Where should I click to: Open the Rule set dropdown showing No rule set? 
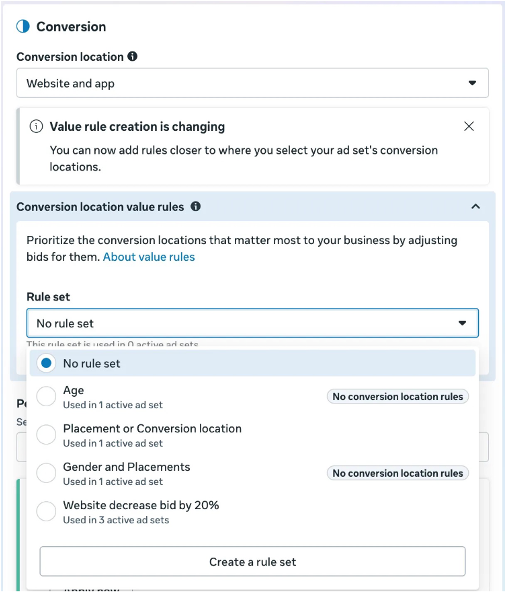point(252,323)
